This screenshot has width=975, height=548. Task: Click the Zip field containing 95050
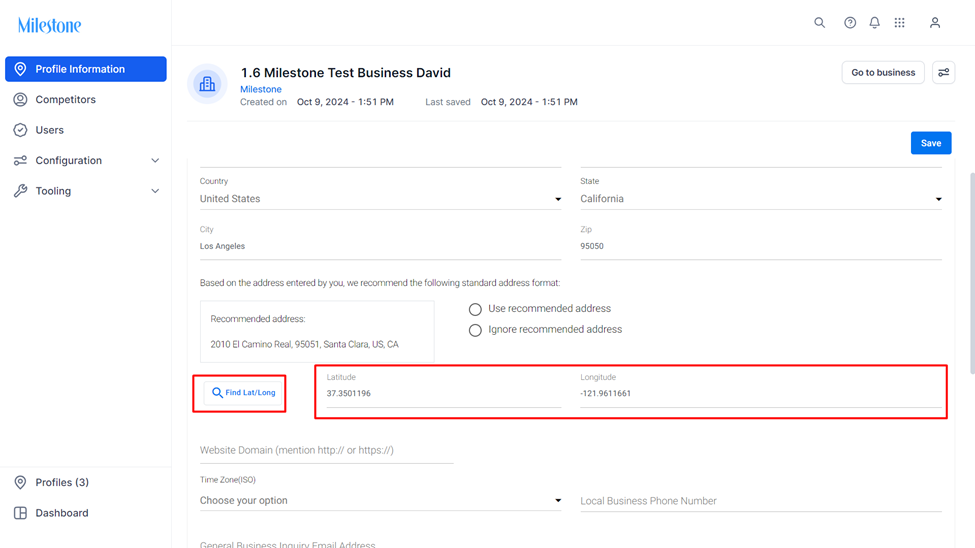coord(760,247)
